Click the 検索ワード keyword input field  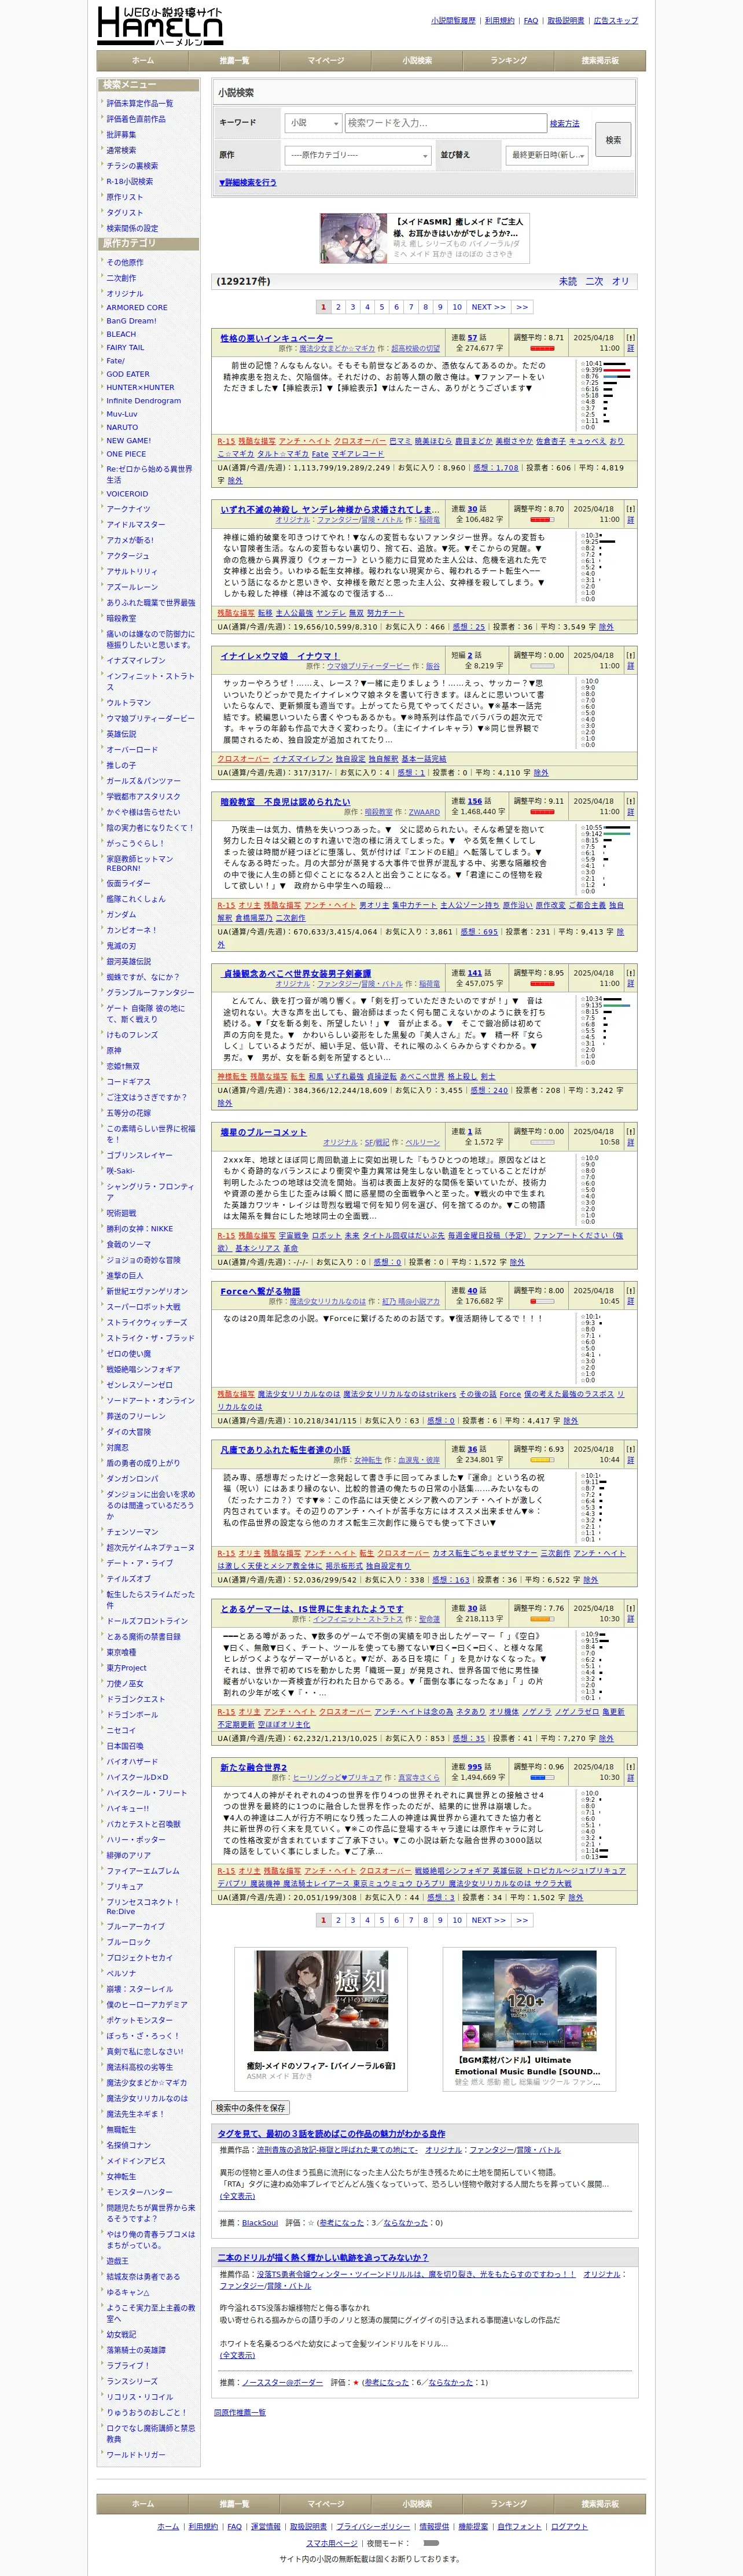tap(445, 123)
